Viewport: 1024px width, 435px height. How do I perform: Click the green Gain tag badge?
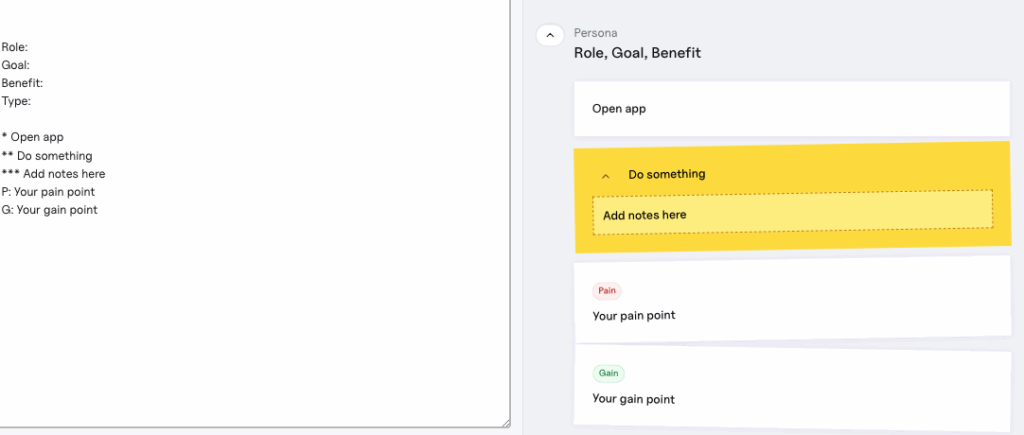click(608, 374)
